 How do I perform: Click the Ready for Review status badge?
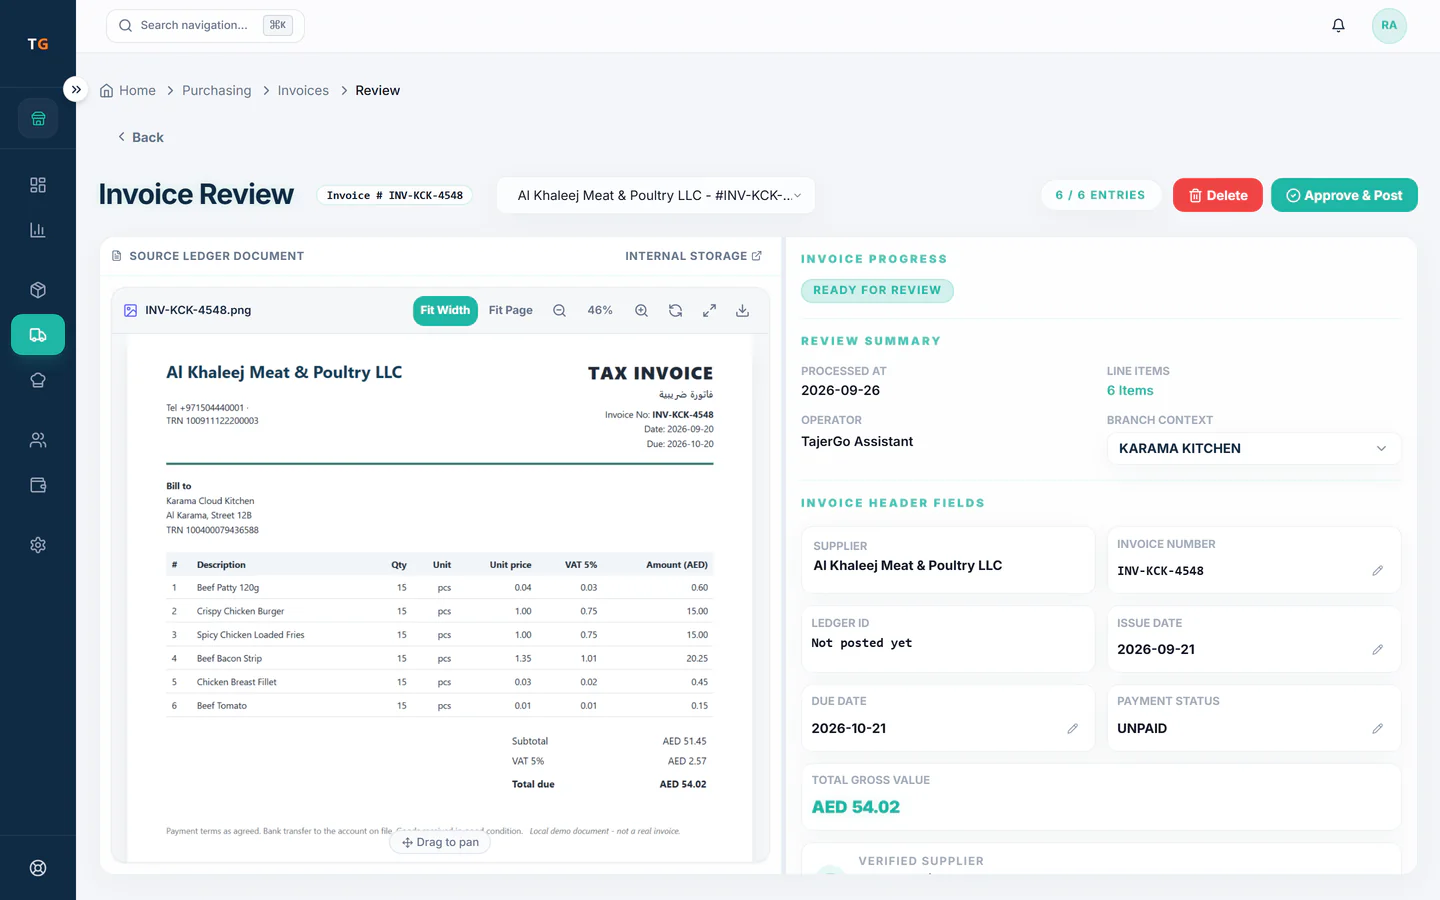pyautogui.click(x=877, y=291)
